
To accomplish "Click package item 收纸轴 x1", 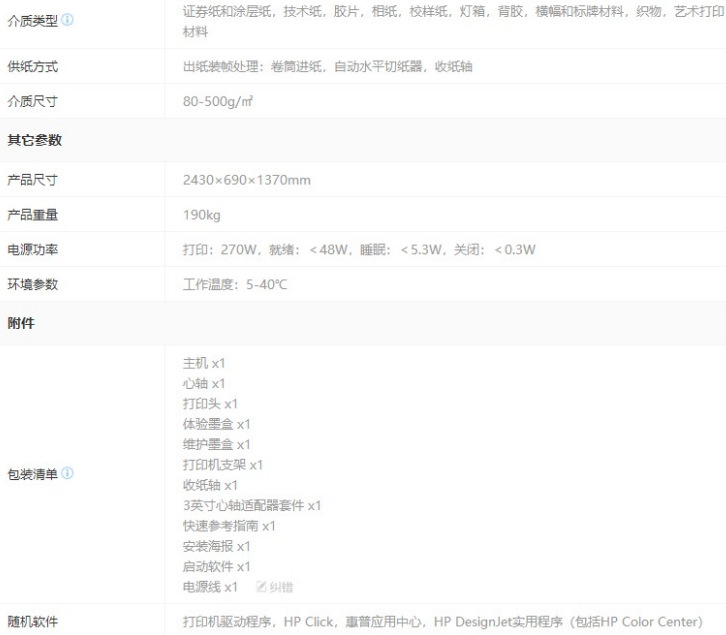I will pos(210,485).
